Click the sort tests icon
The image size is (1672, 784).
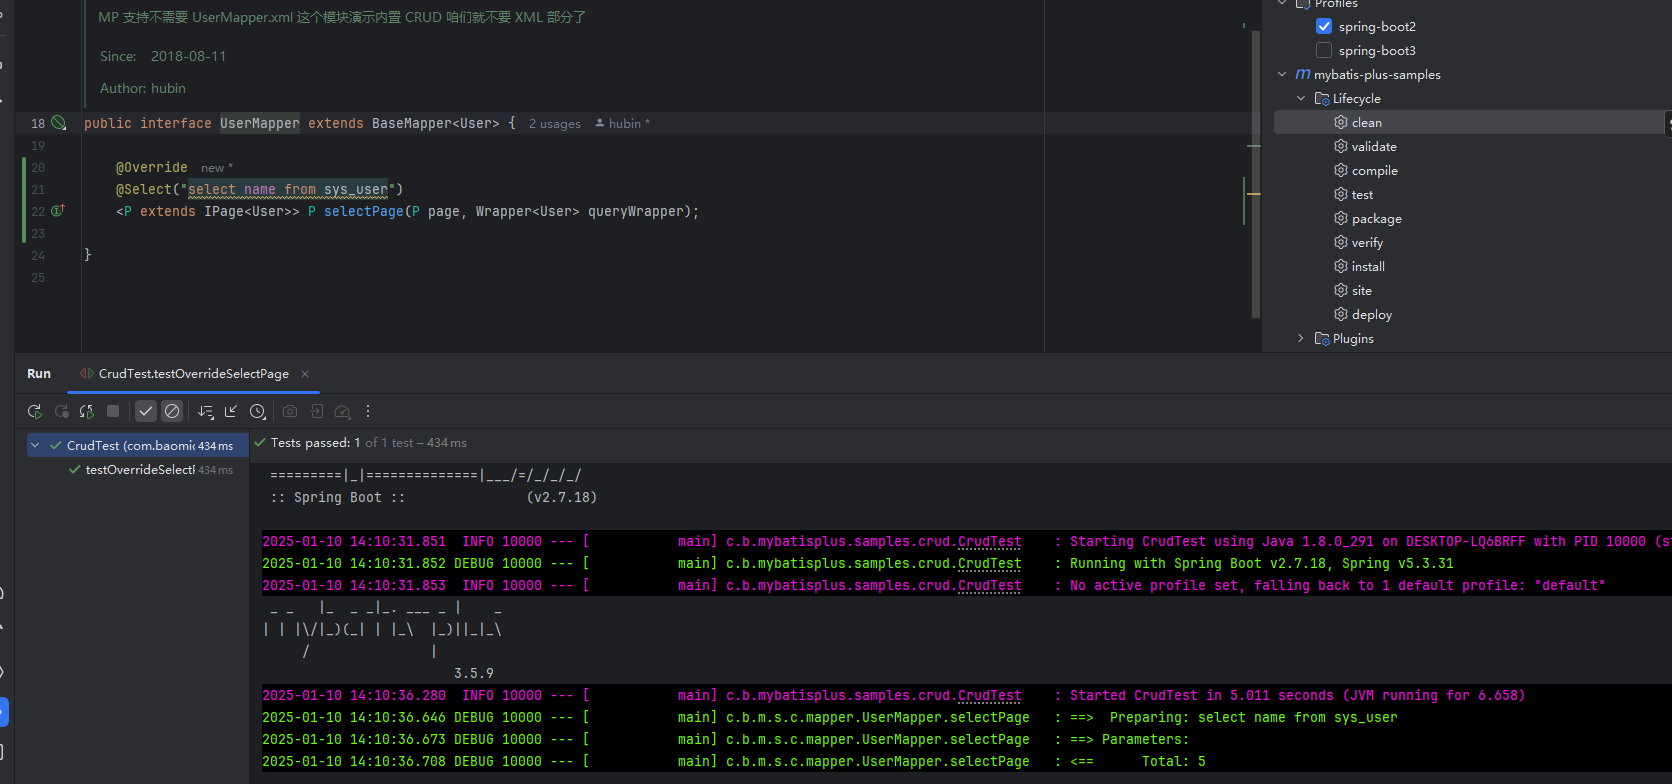[x=205, y=411]
